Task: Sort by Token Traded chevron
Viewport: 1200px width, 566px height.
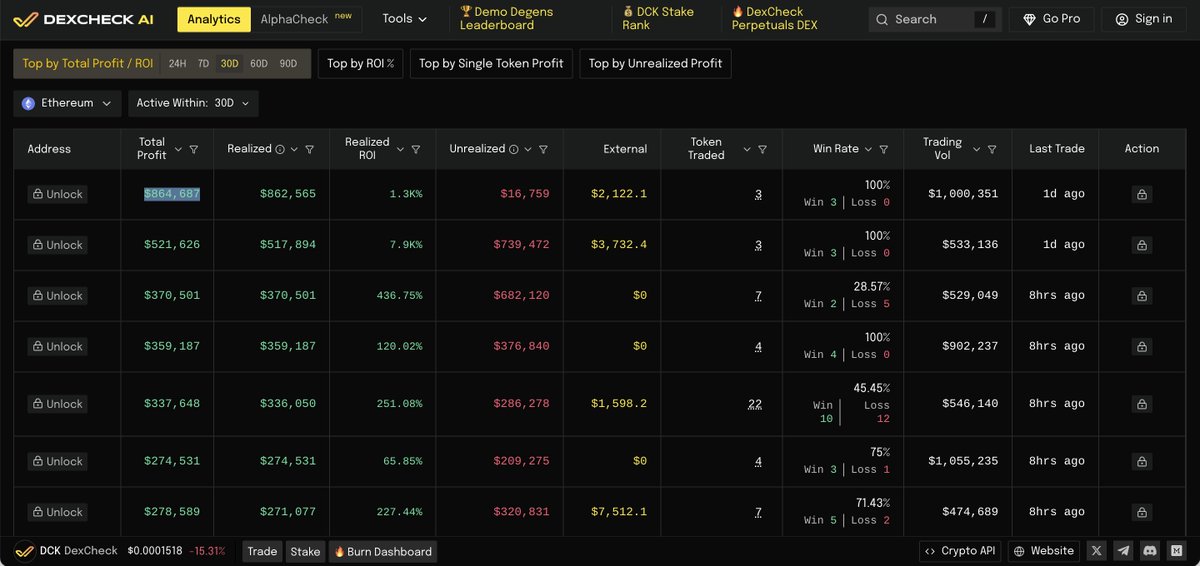Action: coord(746,149)
